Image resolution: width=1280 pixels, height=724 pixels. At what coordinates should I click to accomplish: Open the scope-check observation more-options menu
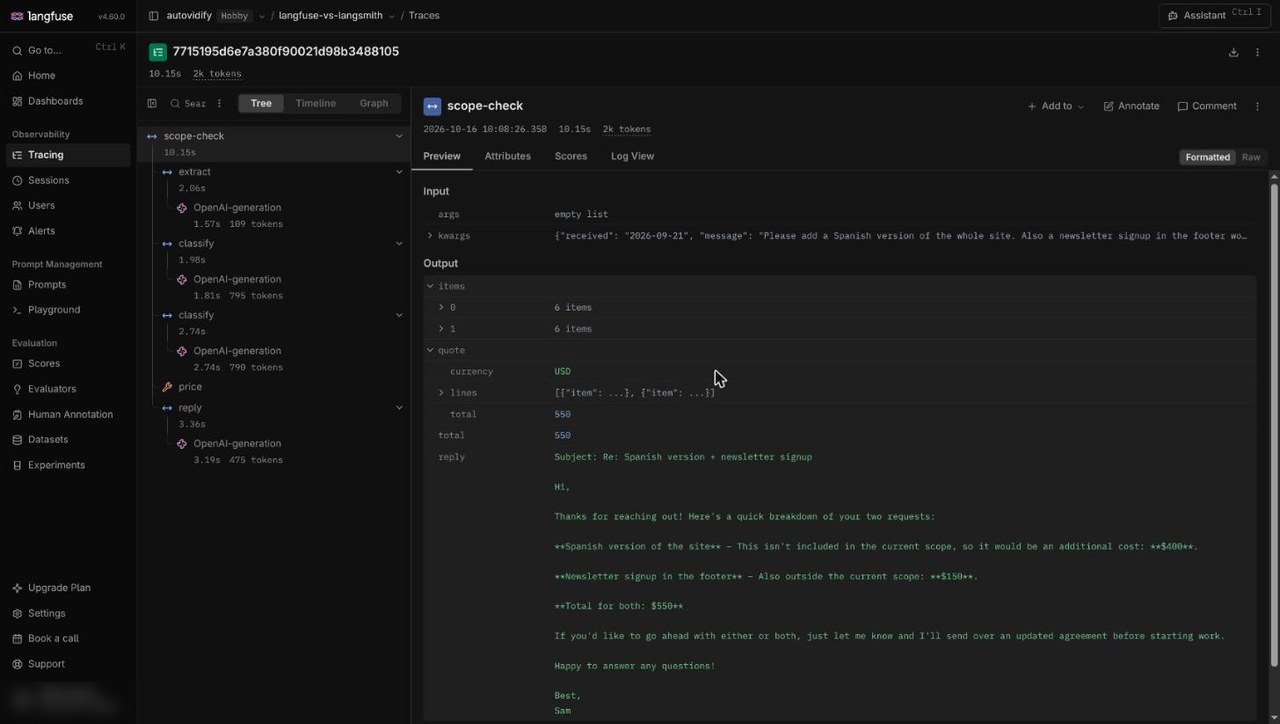(x=1258, y=106)
